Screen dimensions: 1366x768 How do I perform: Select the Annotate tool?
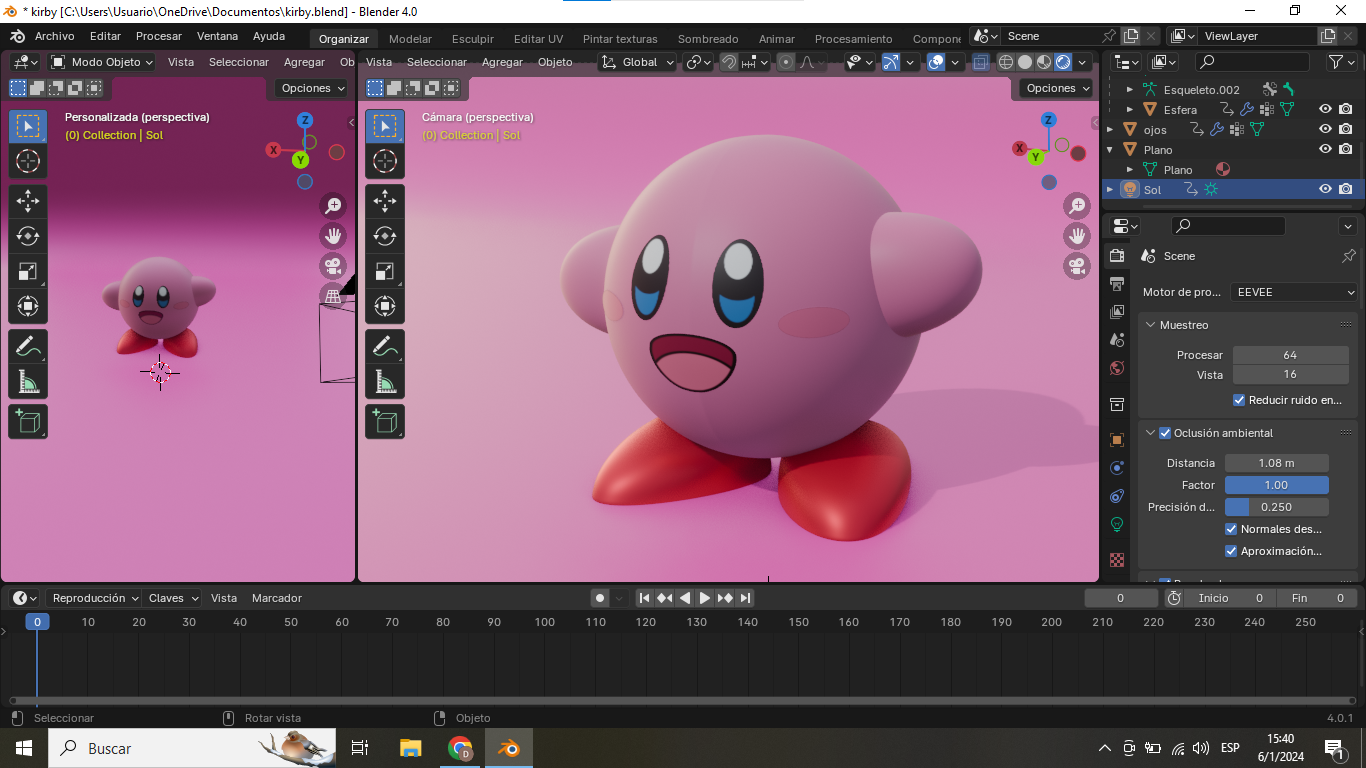(28, 346)
